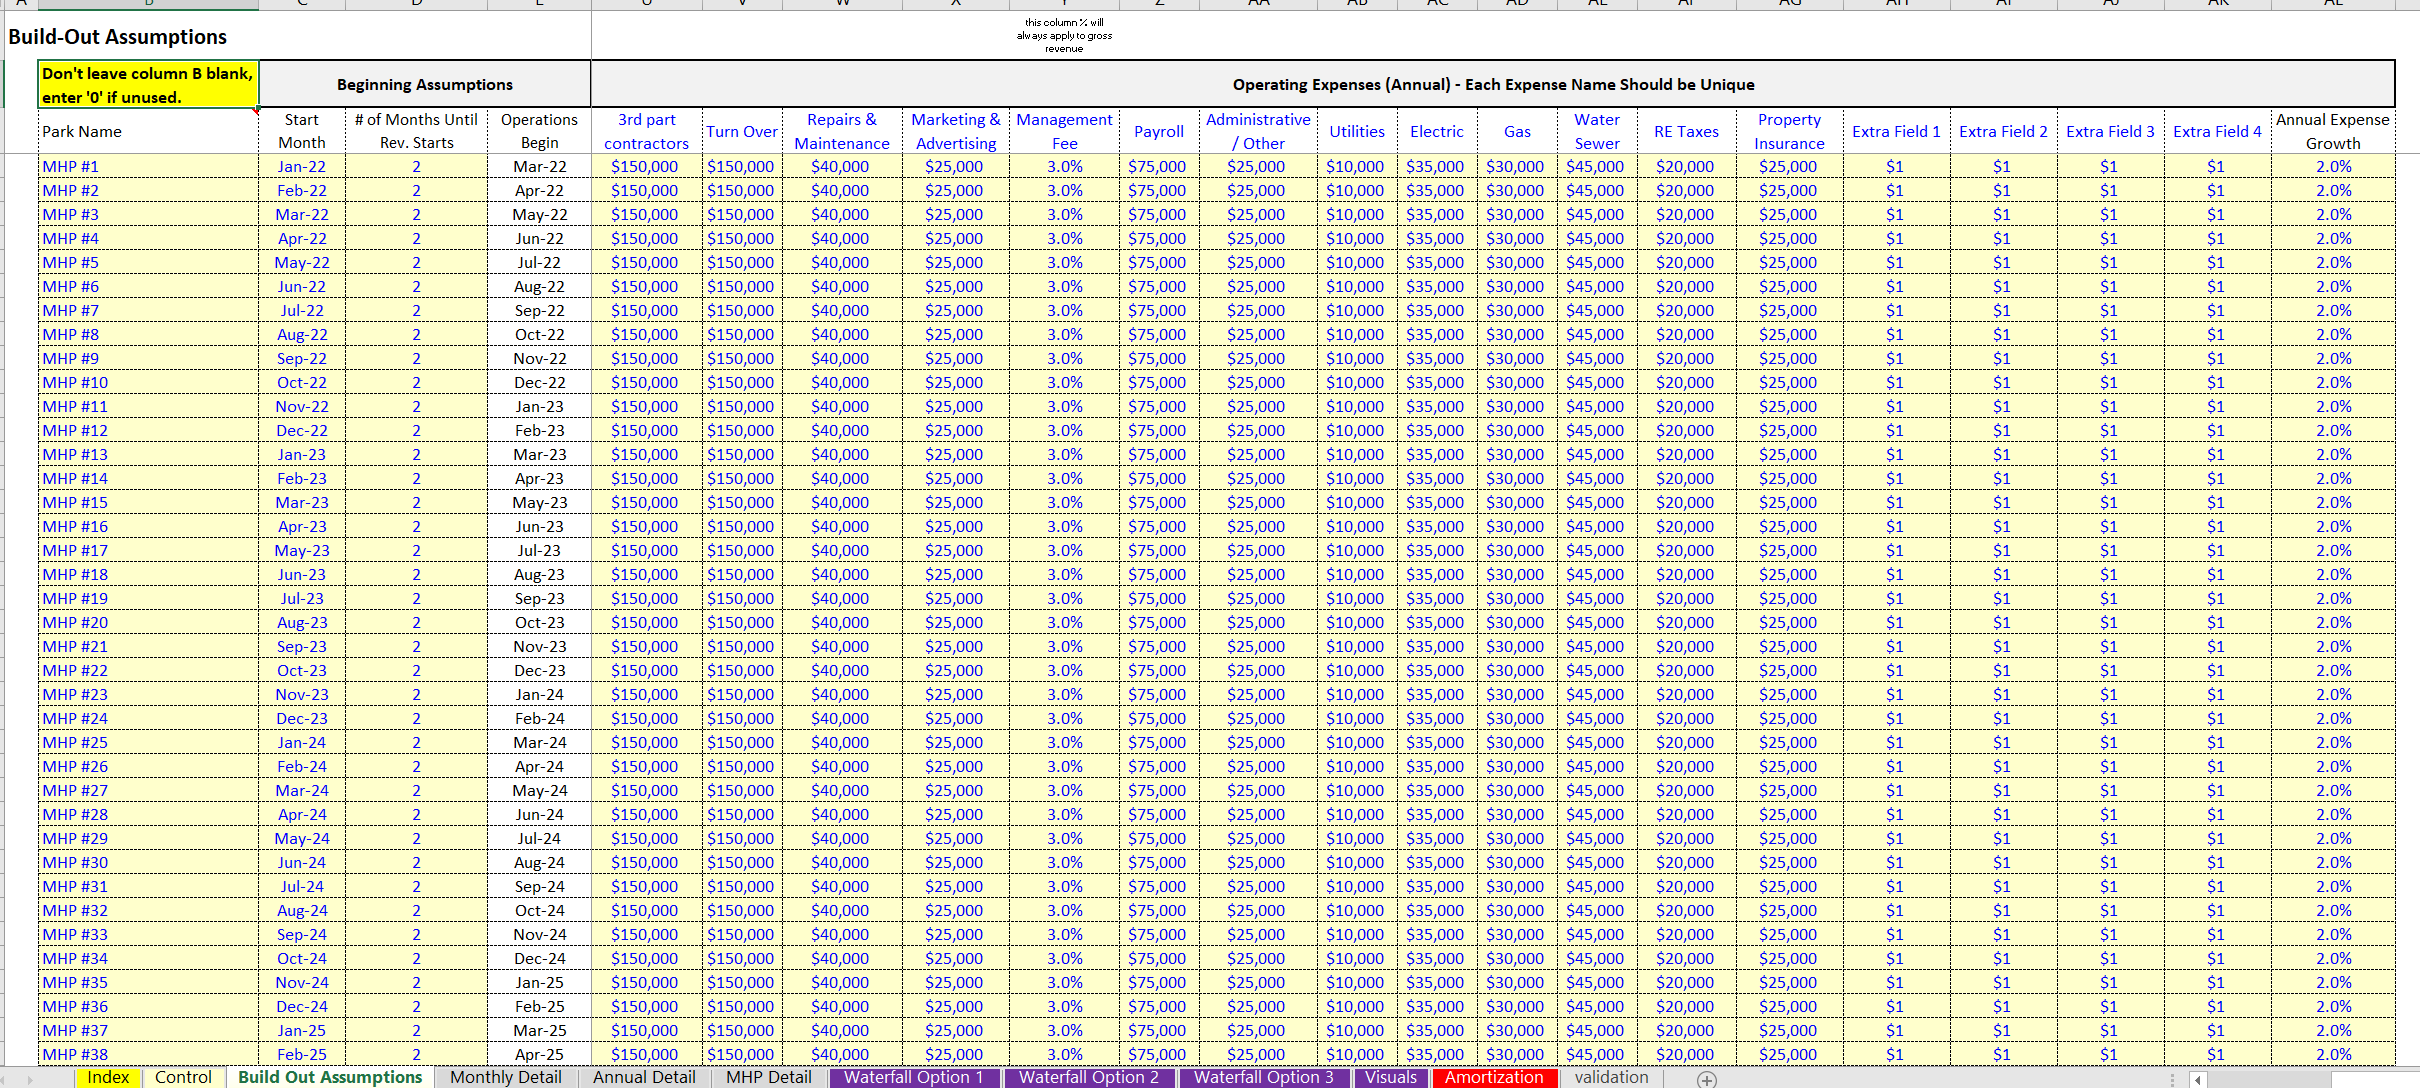This screenshot has height=1088, width=2420.
Task: Switch to the Index sheet tab
Action: pyautogui.click(x=108, y=1077)
